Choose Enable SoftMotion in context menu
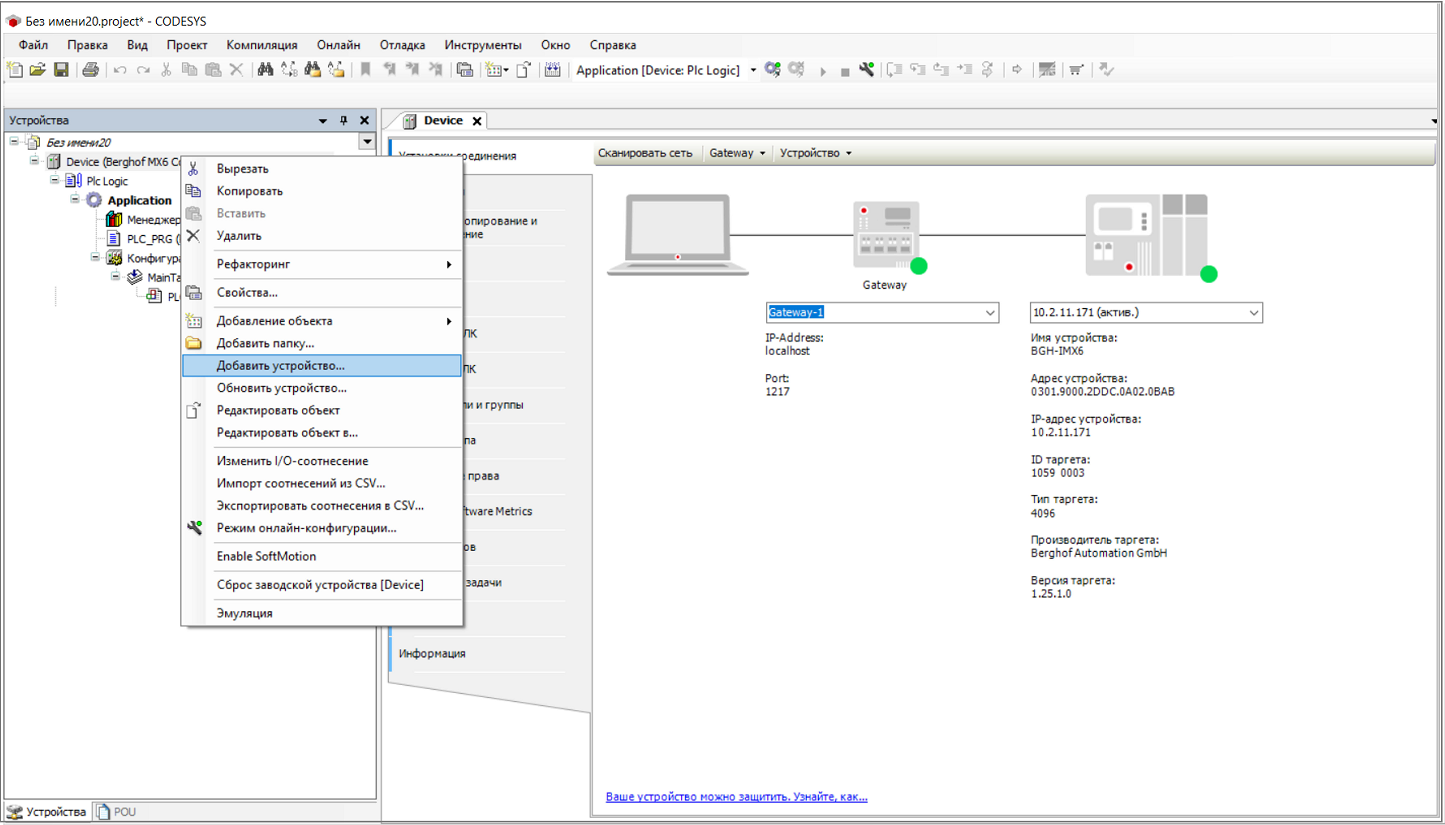This screenshot has height=825, width=1445. click(x=322, y=556)
